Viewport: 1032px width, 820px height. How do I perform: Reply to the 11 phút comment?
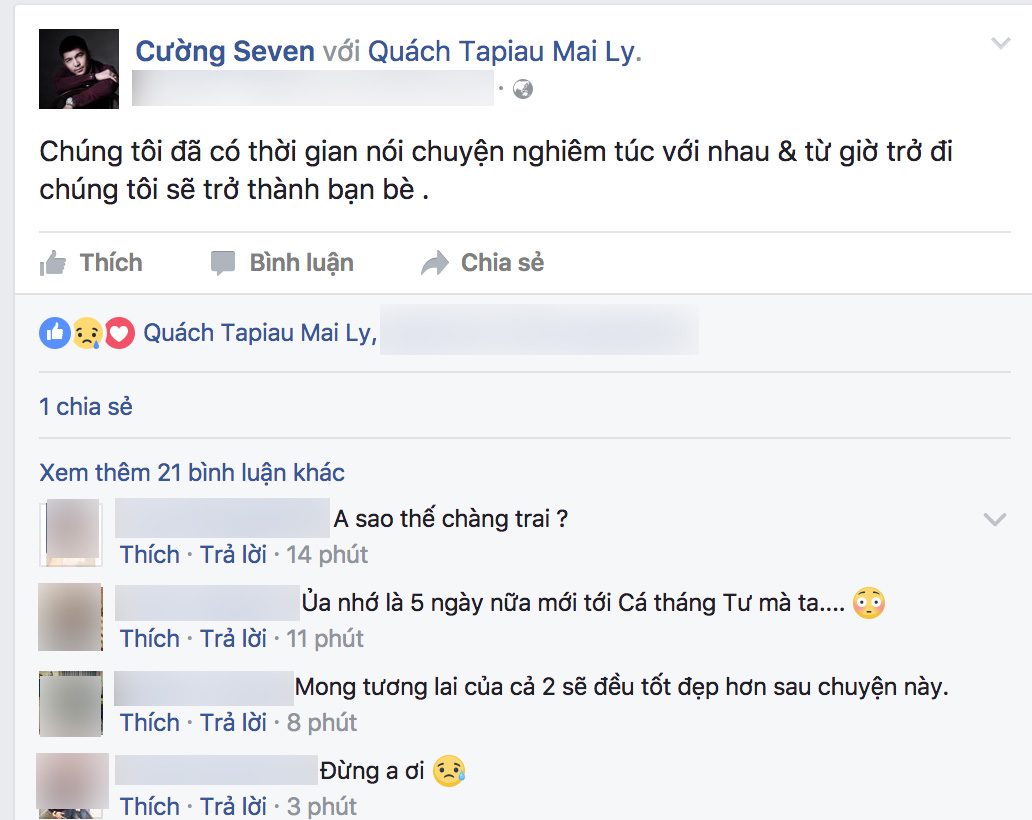(x=233, y=639)
